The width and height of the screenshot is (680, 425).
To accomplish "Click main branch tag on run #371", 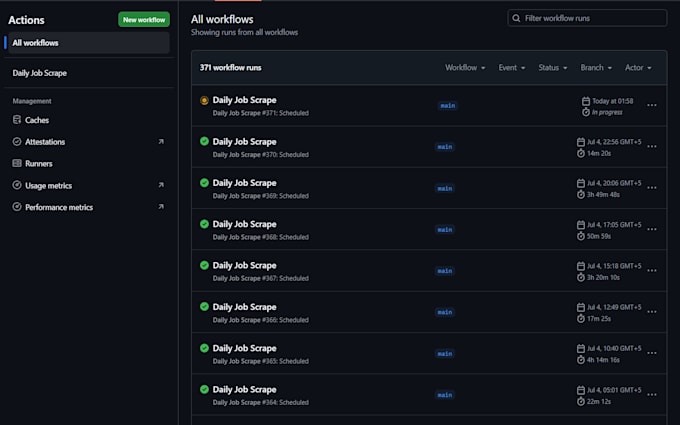I will coord(448,105).
